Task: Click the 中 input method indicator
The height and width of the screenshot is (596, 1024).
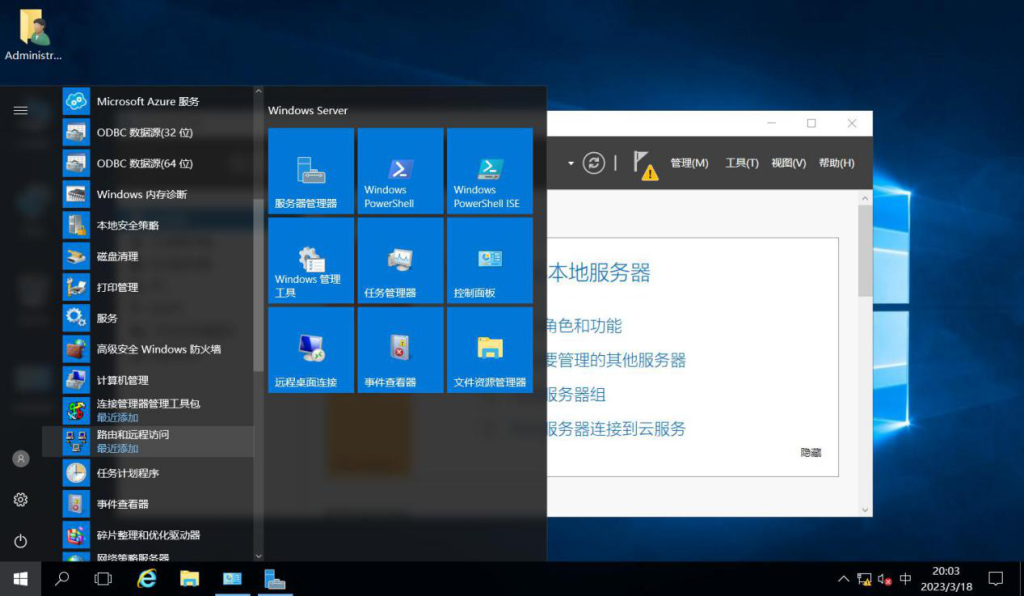Action: tap(905, 579)
